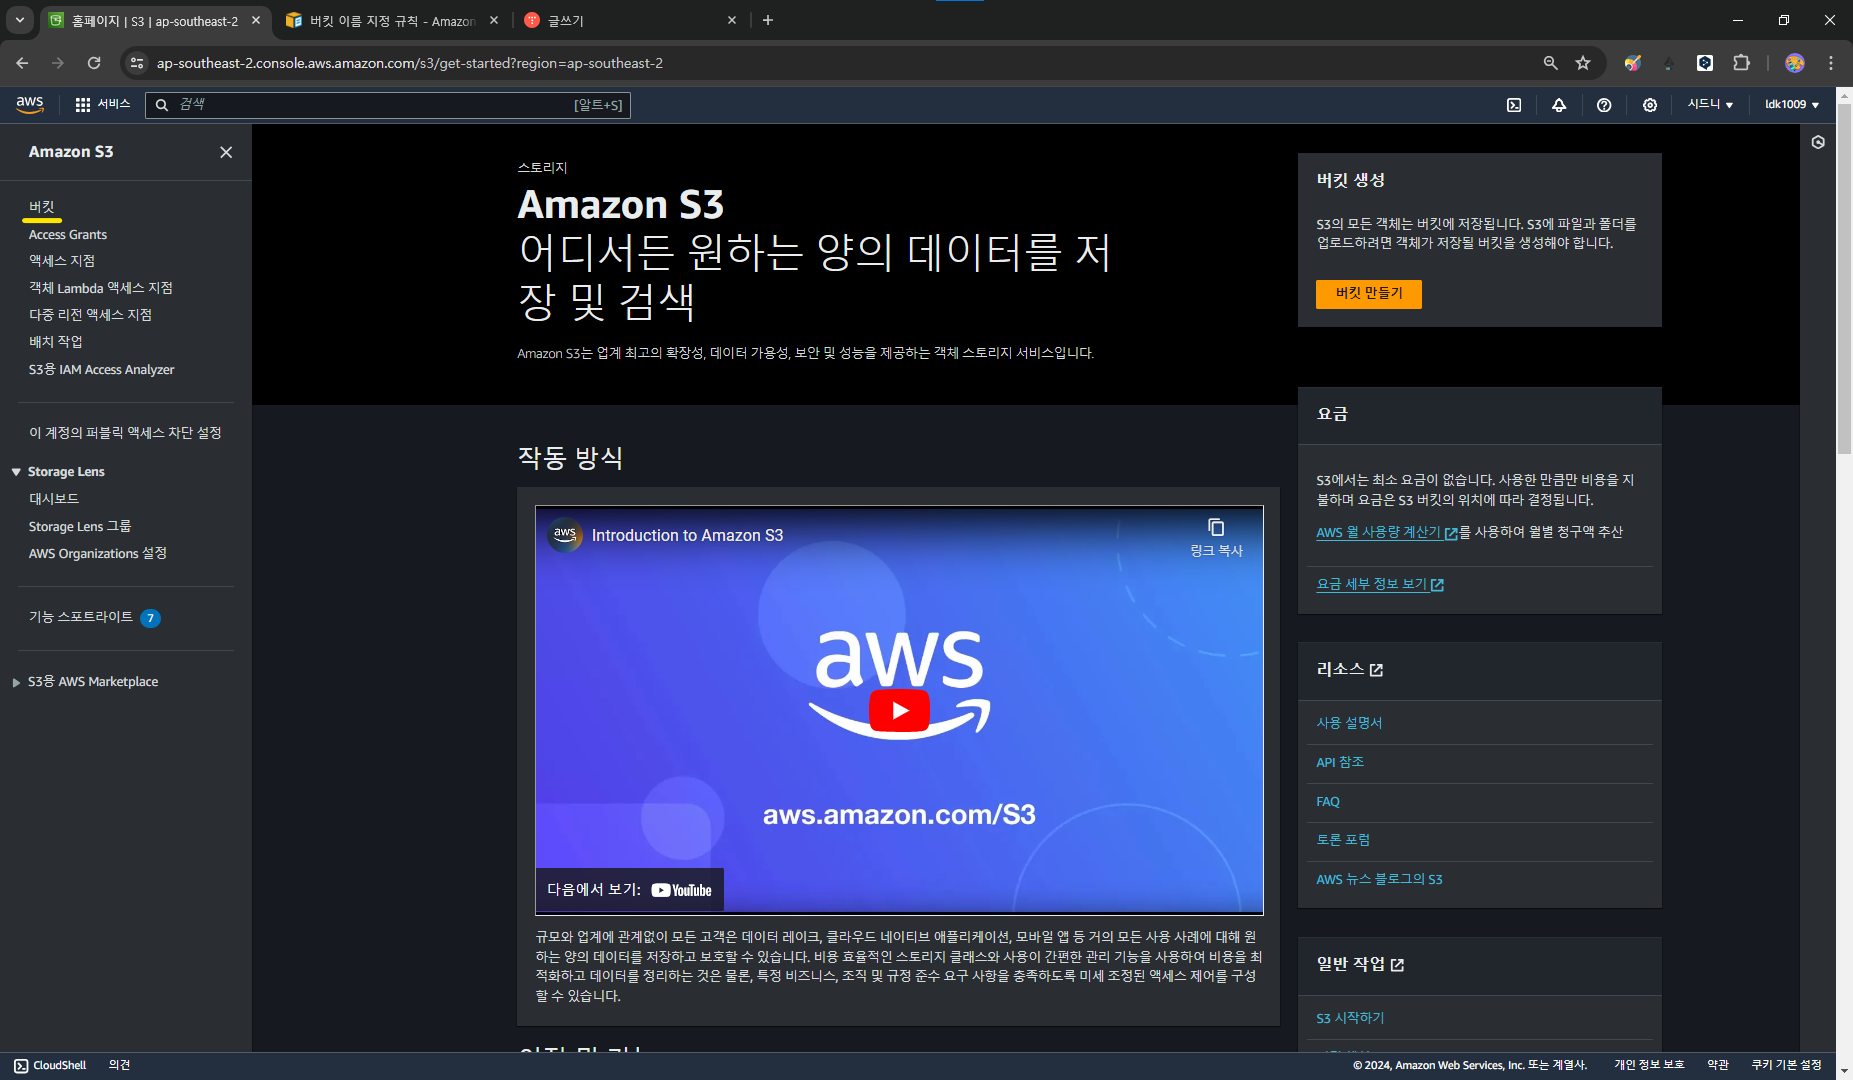This screenshot has height=1080, width=1853.
Task: Open the AWS home logo
Action: [x=30, y=104]
